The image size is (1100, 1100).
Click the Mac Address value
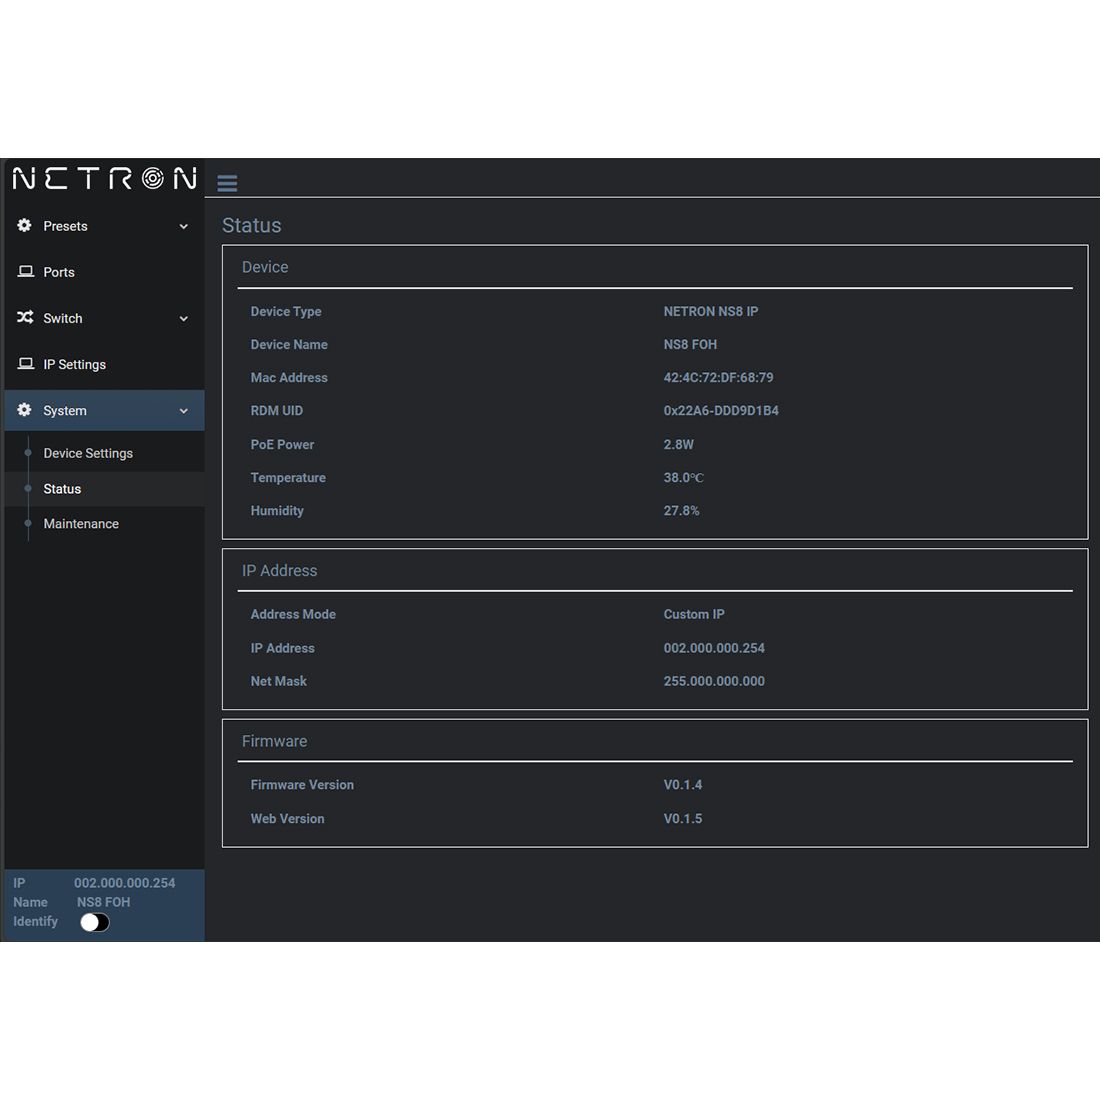(x=718, y=378)
